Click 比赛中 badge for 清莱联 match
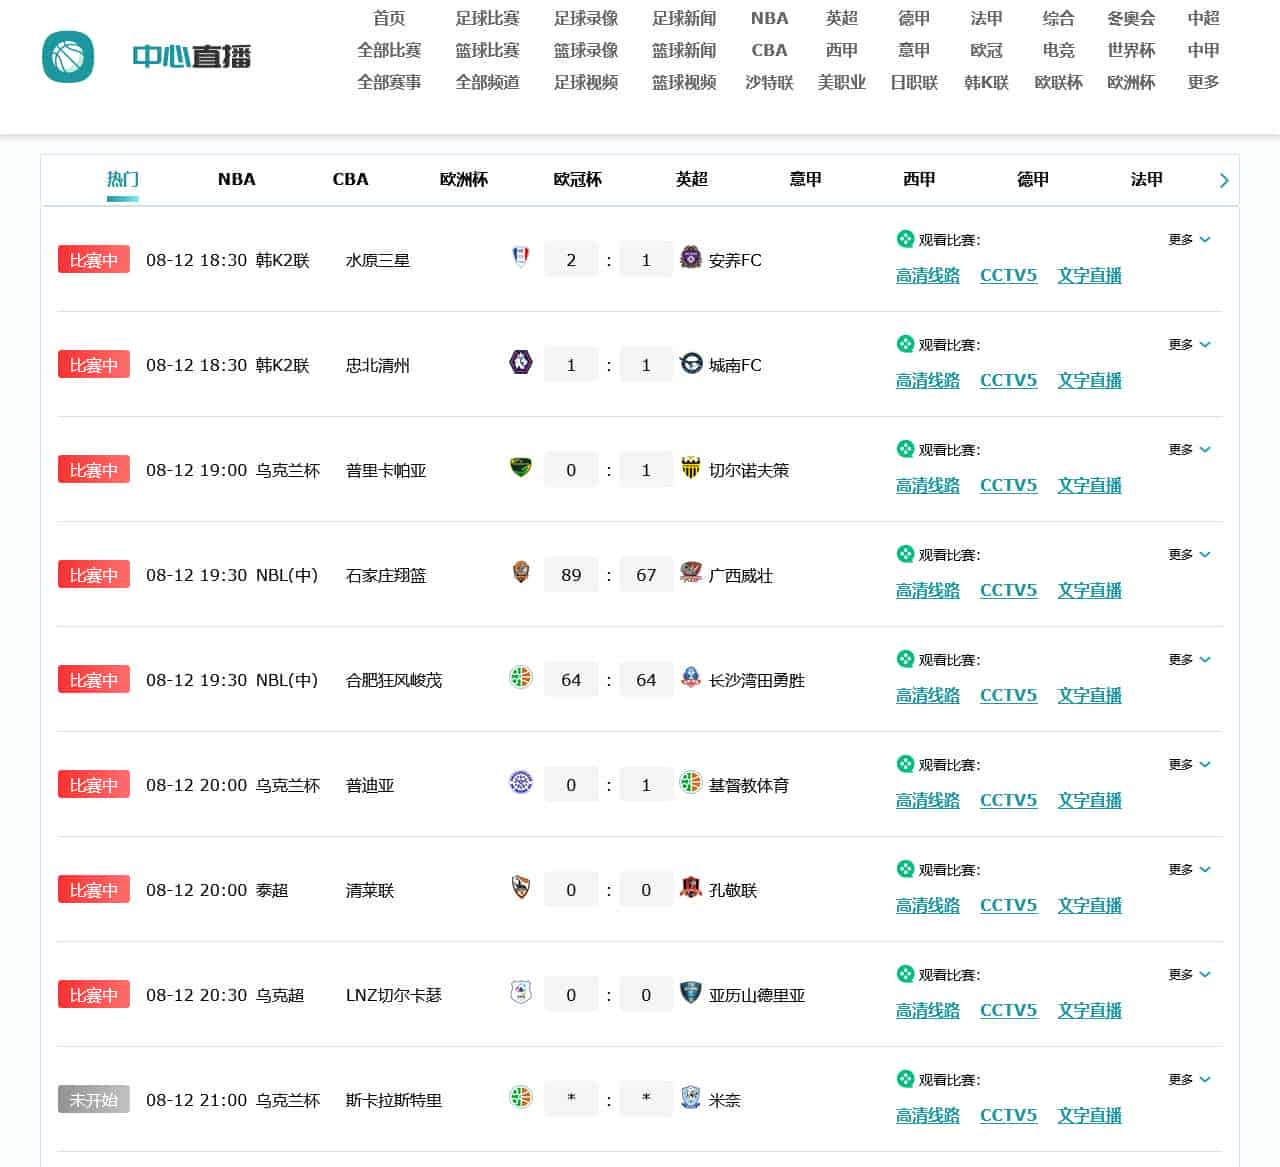 click(x=94, y=890)
